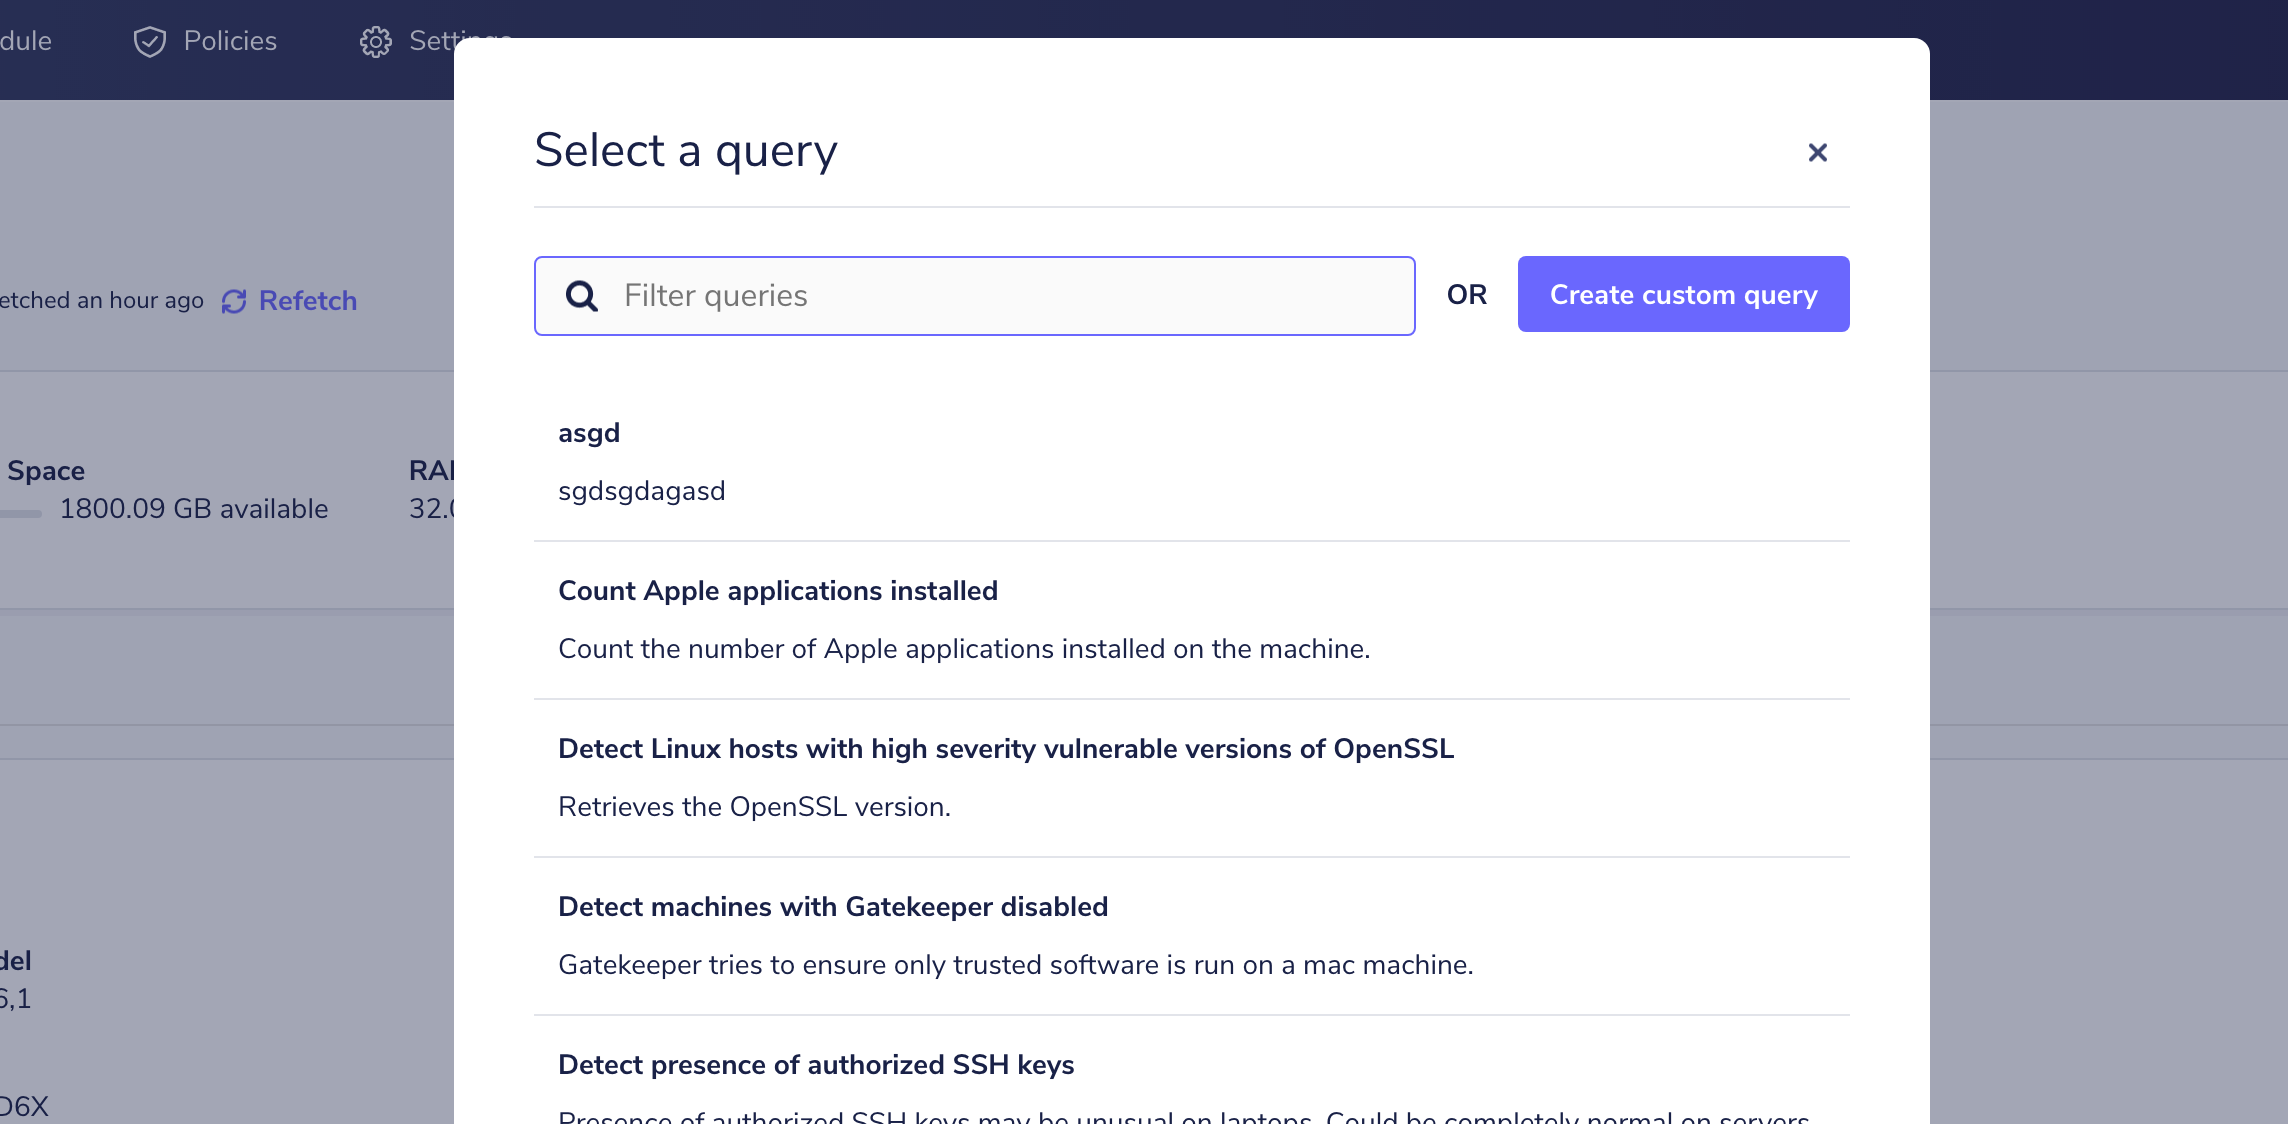Click the magnifying glass icon in the filter box
Screen dimensions: 2288x1124
click(x=582, y=296)
